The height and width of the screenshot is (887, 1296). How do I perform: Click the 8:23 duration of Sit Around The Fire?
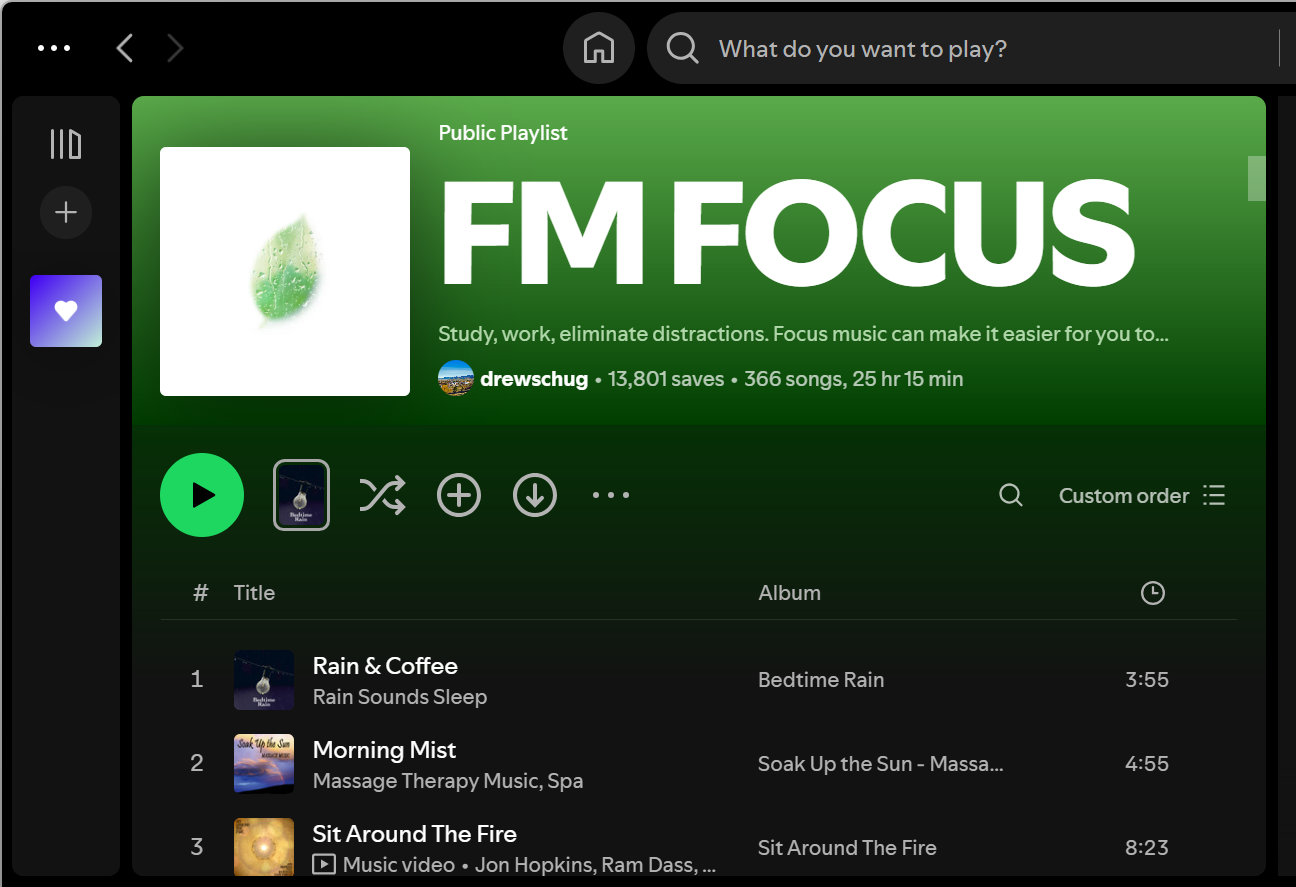coord(1147,848)
